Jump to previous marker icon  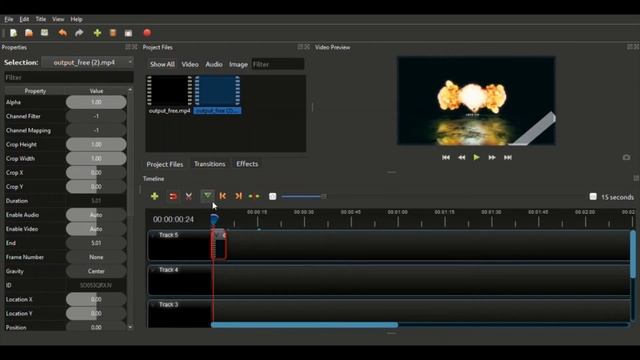223,196
